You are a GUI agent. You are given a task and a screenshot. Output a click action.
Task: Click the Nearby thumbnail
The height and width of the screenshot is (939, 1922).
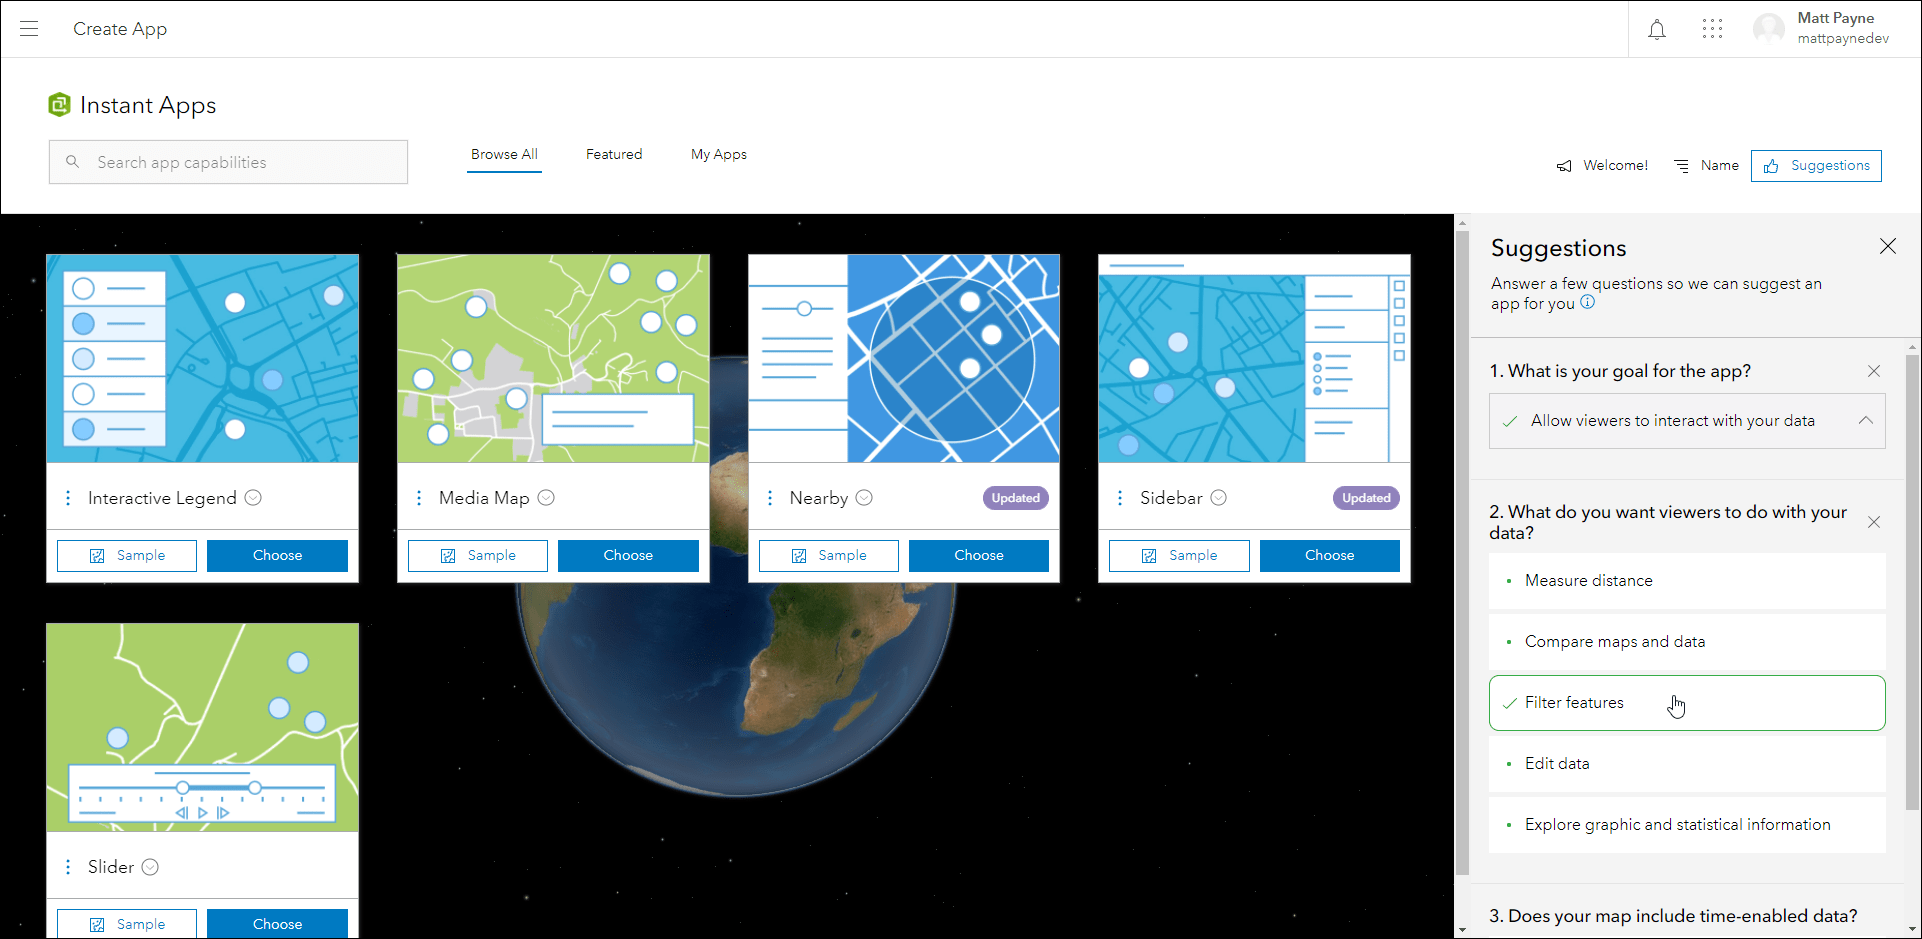click(x=904, y=358)
